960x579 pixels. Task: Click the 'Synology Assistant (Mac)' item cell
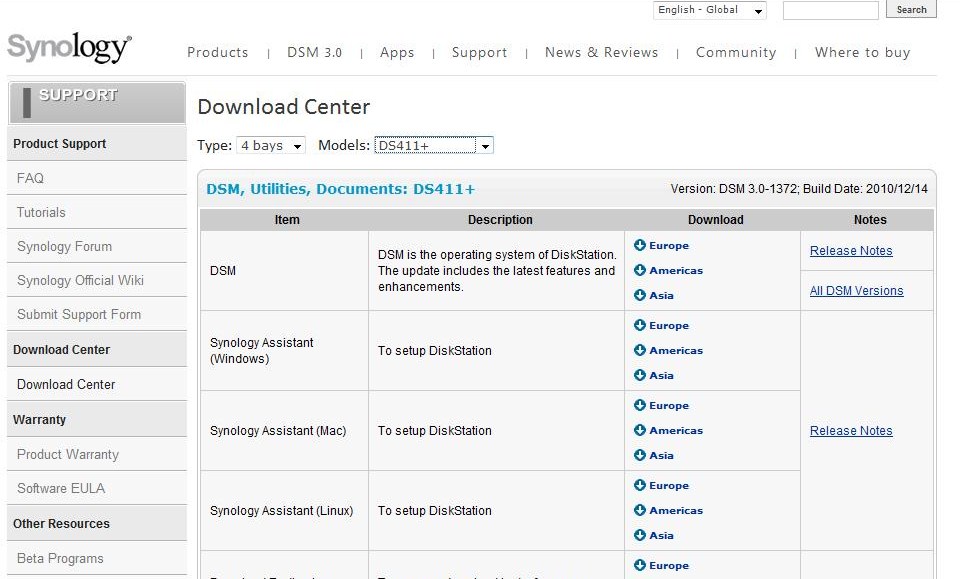click(284, 431)
